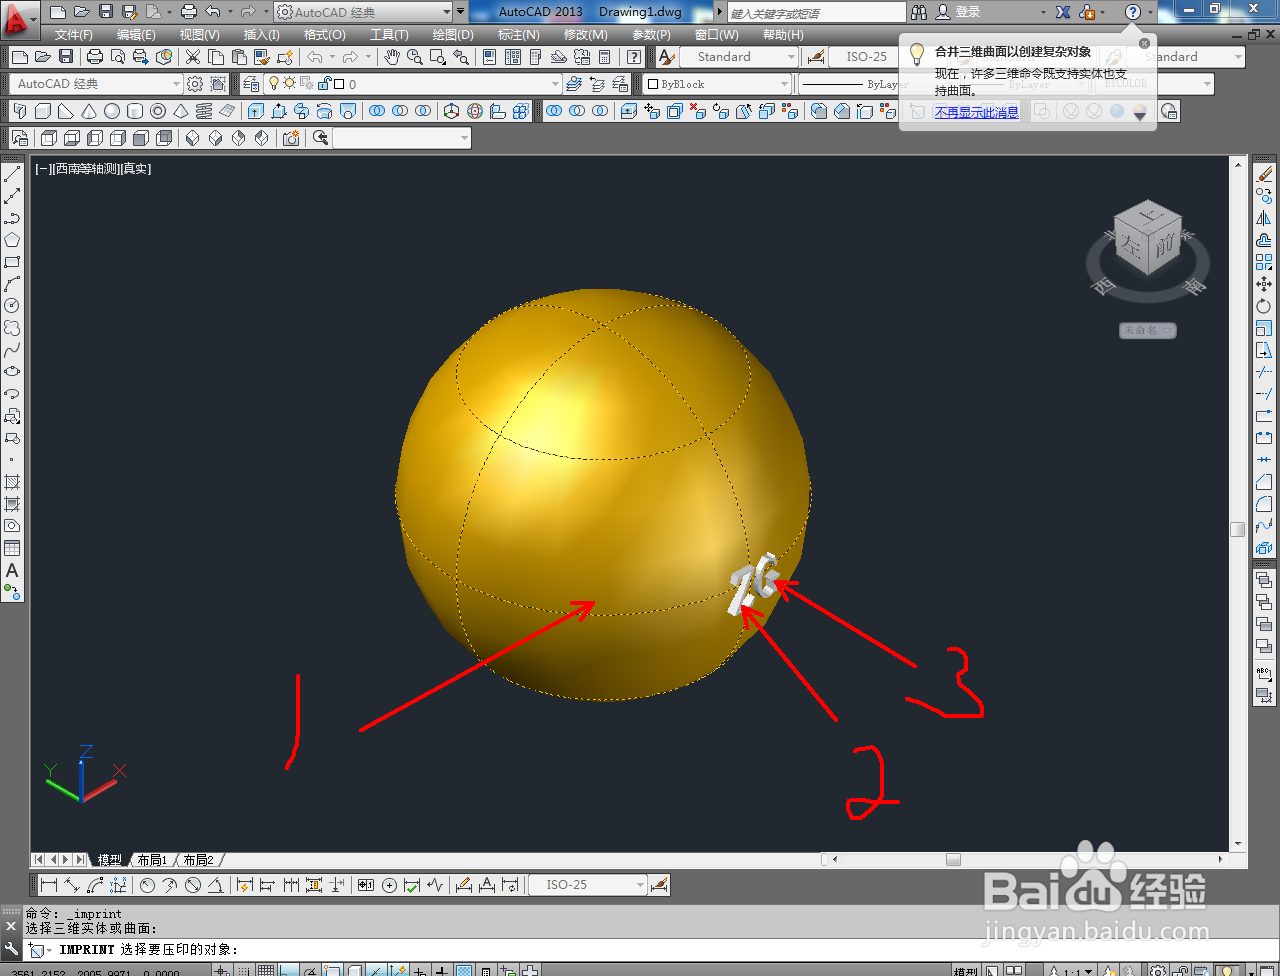
Task: Click the ViewCube 上 top face
Action: click(x=1148, y=216)
